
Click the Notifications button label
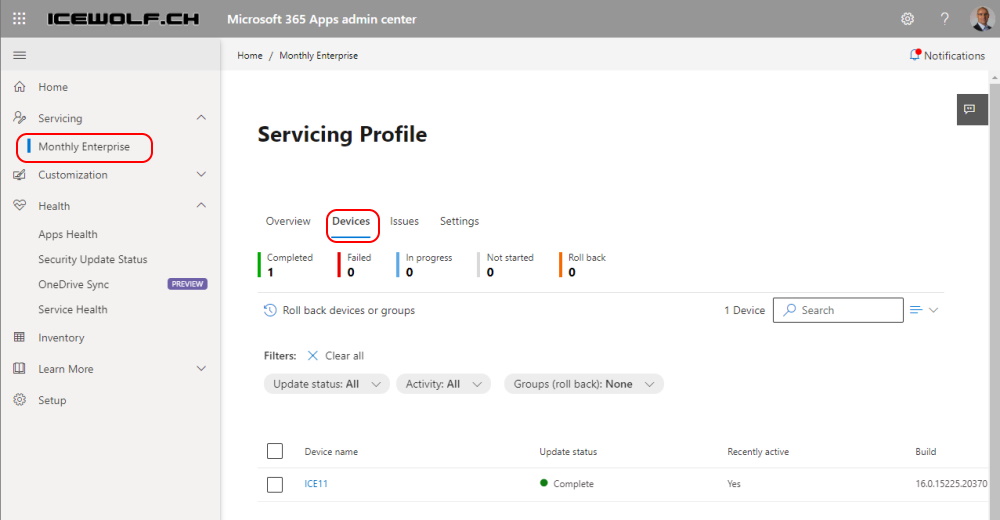coord(954,56)
